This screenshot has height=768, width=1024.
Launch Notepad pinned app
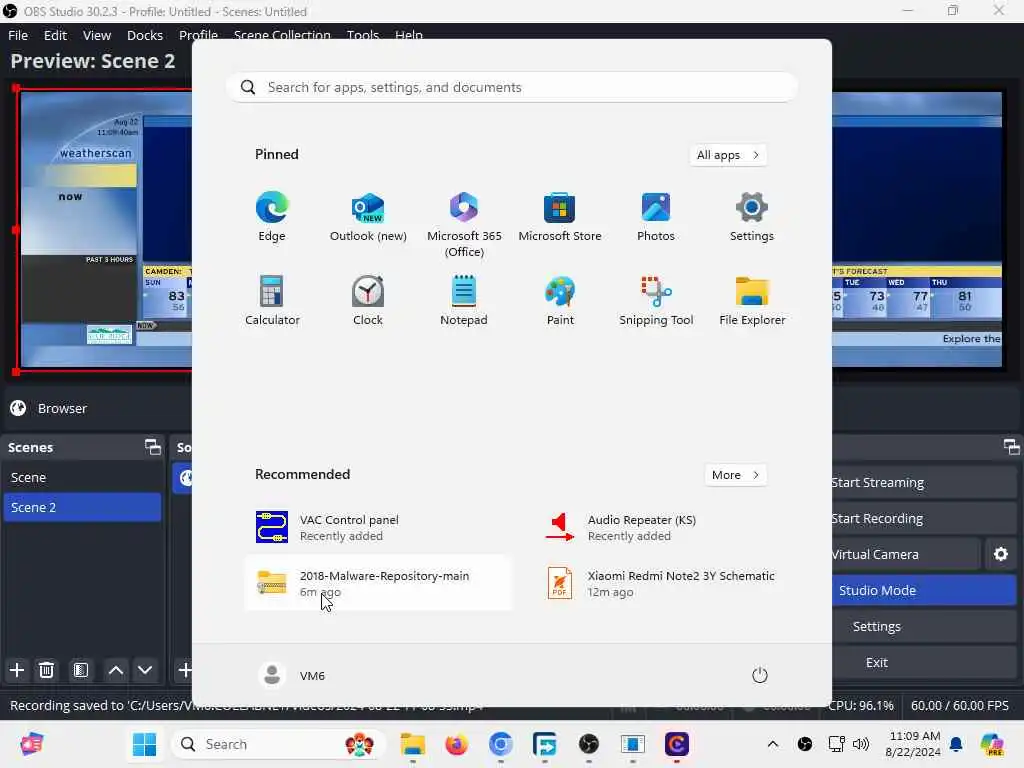pos(464,300)
